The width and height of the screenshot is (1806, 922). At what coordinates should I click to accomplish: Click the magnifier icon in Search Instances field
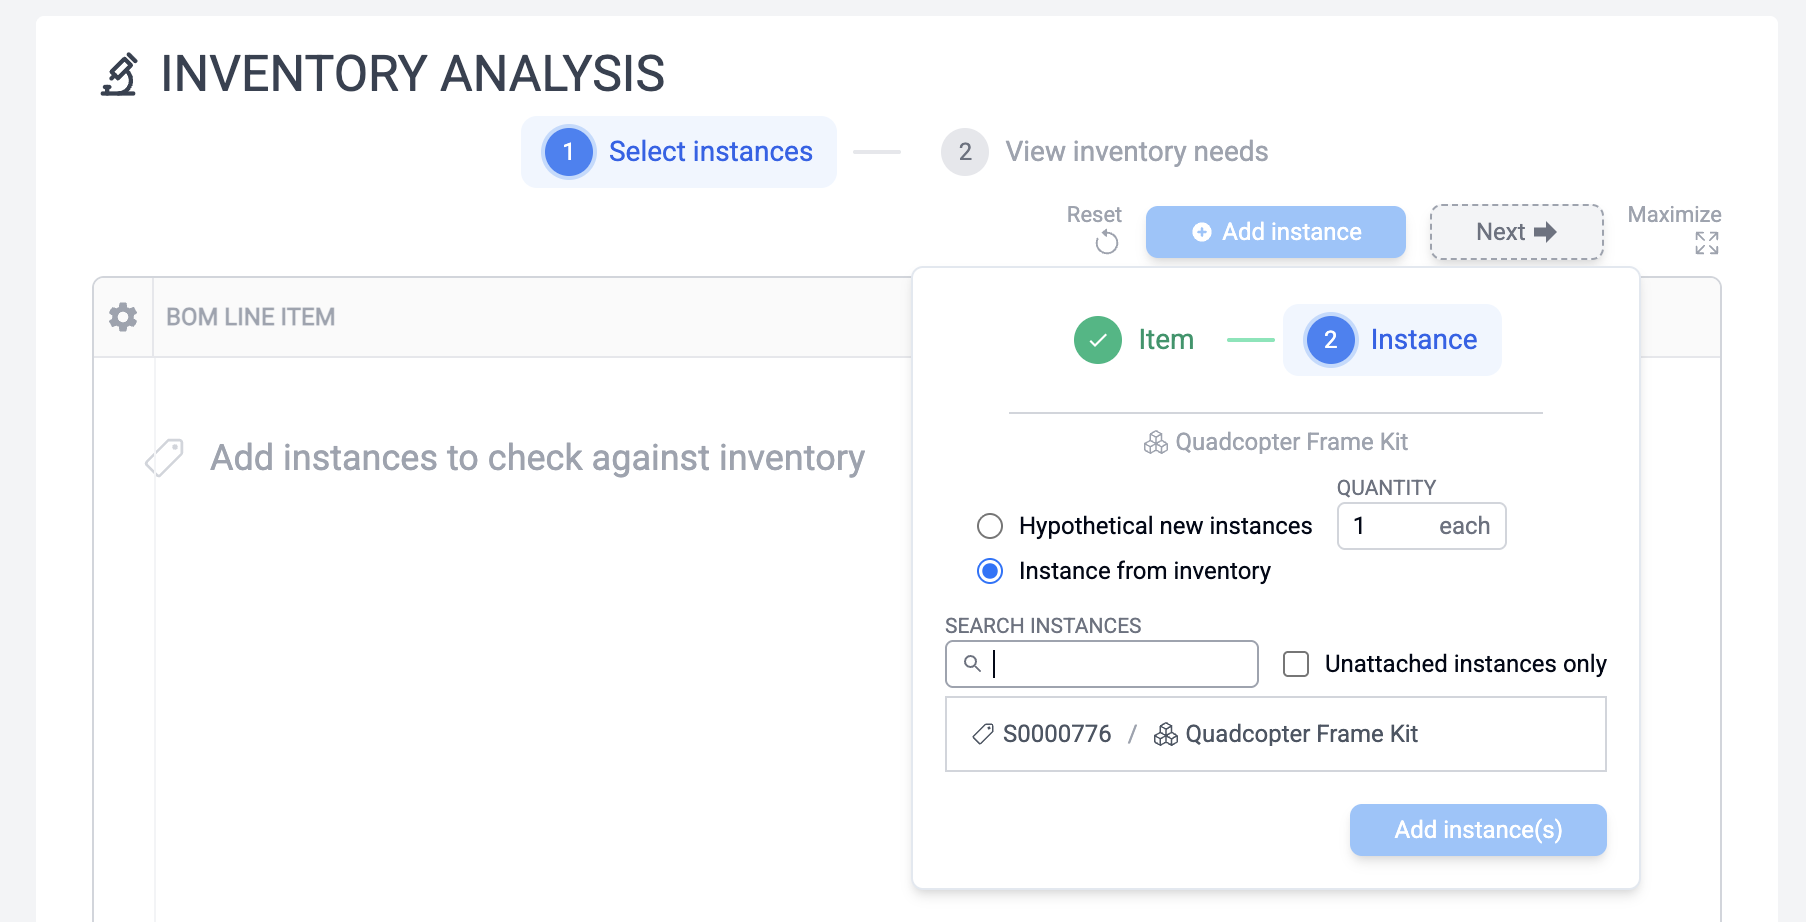972,664
